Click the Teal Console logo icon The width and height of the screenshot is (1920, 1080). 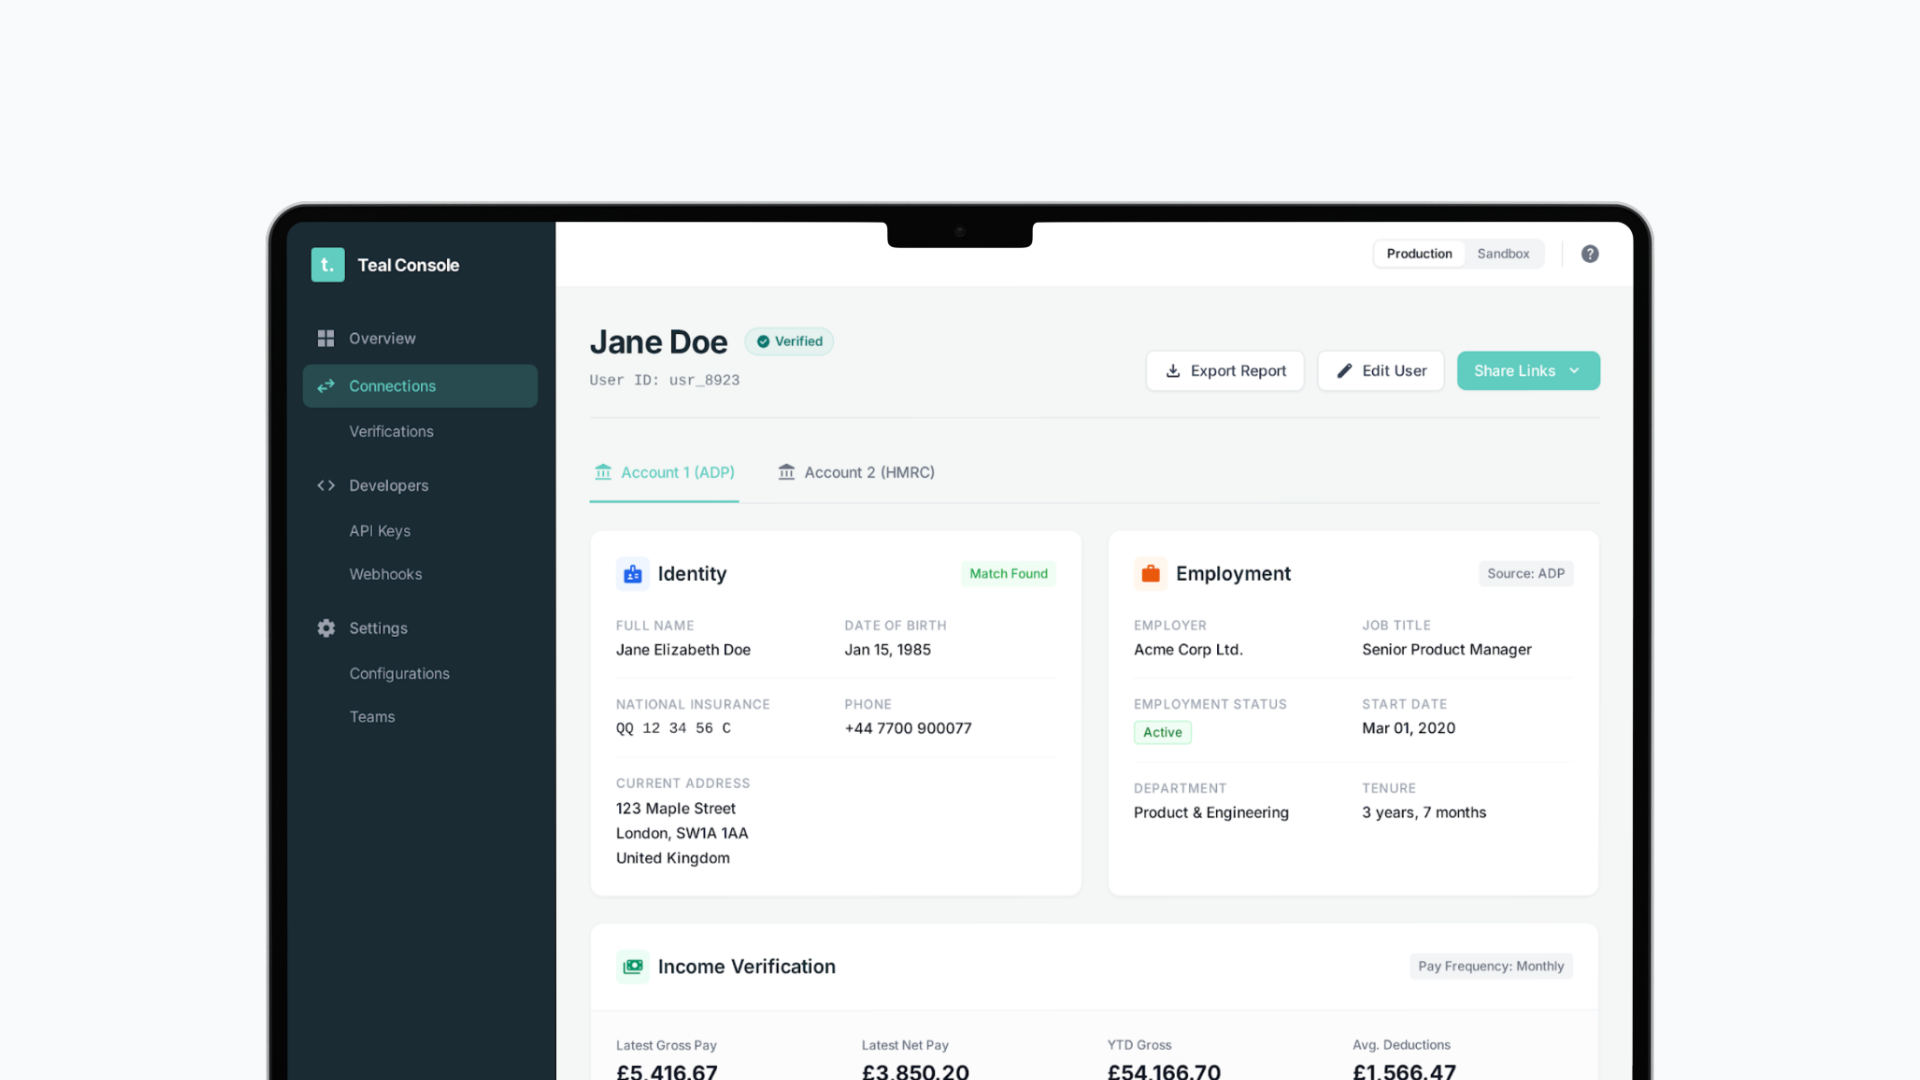pos(327,265)
